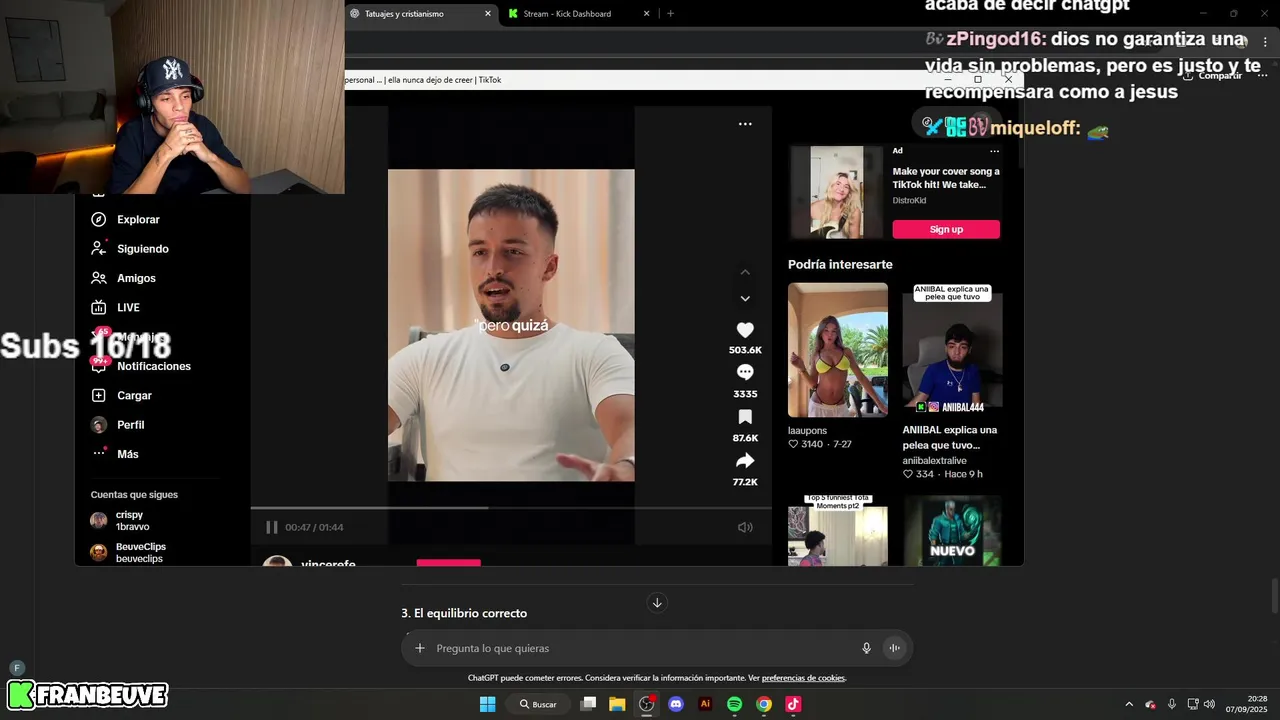1280x720 pixels.
Task: Go to next video down chevron
Action: pos(745,298)
